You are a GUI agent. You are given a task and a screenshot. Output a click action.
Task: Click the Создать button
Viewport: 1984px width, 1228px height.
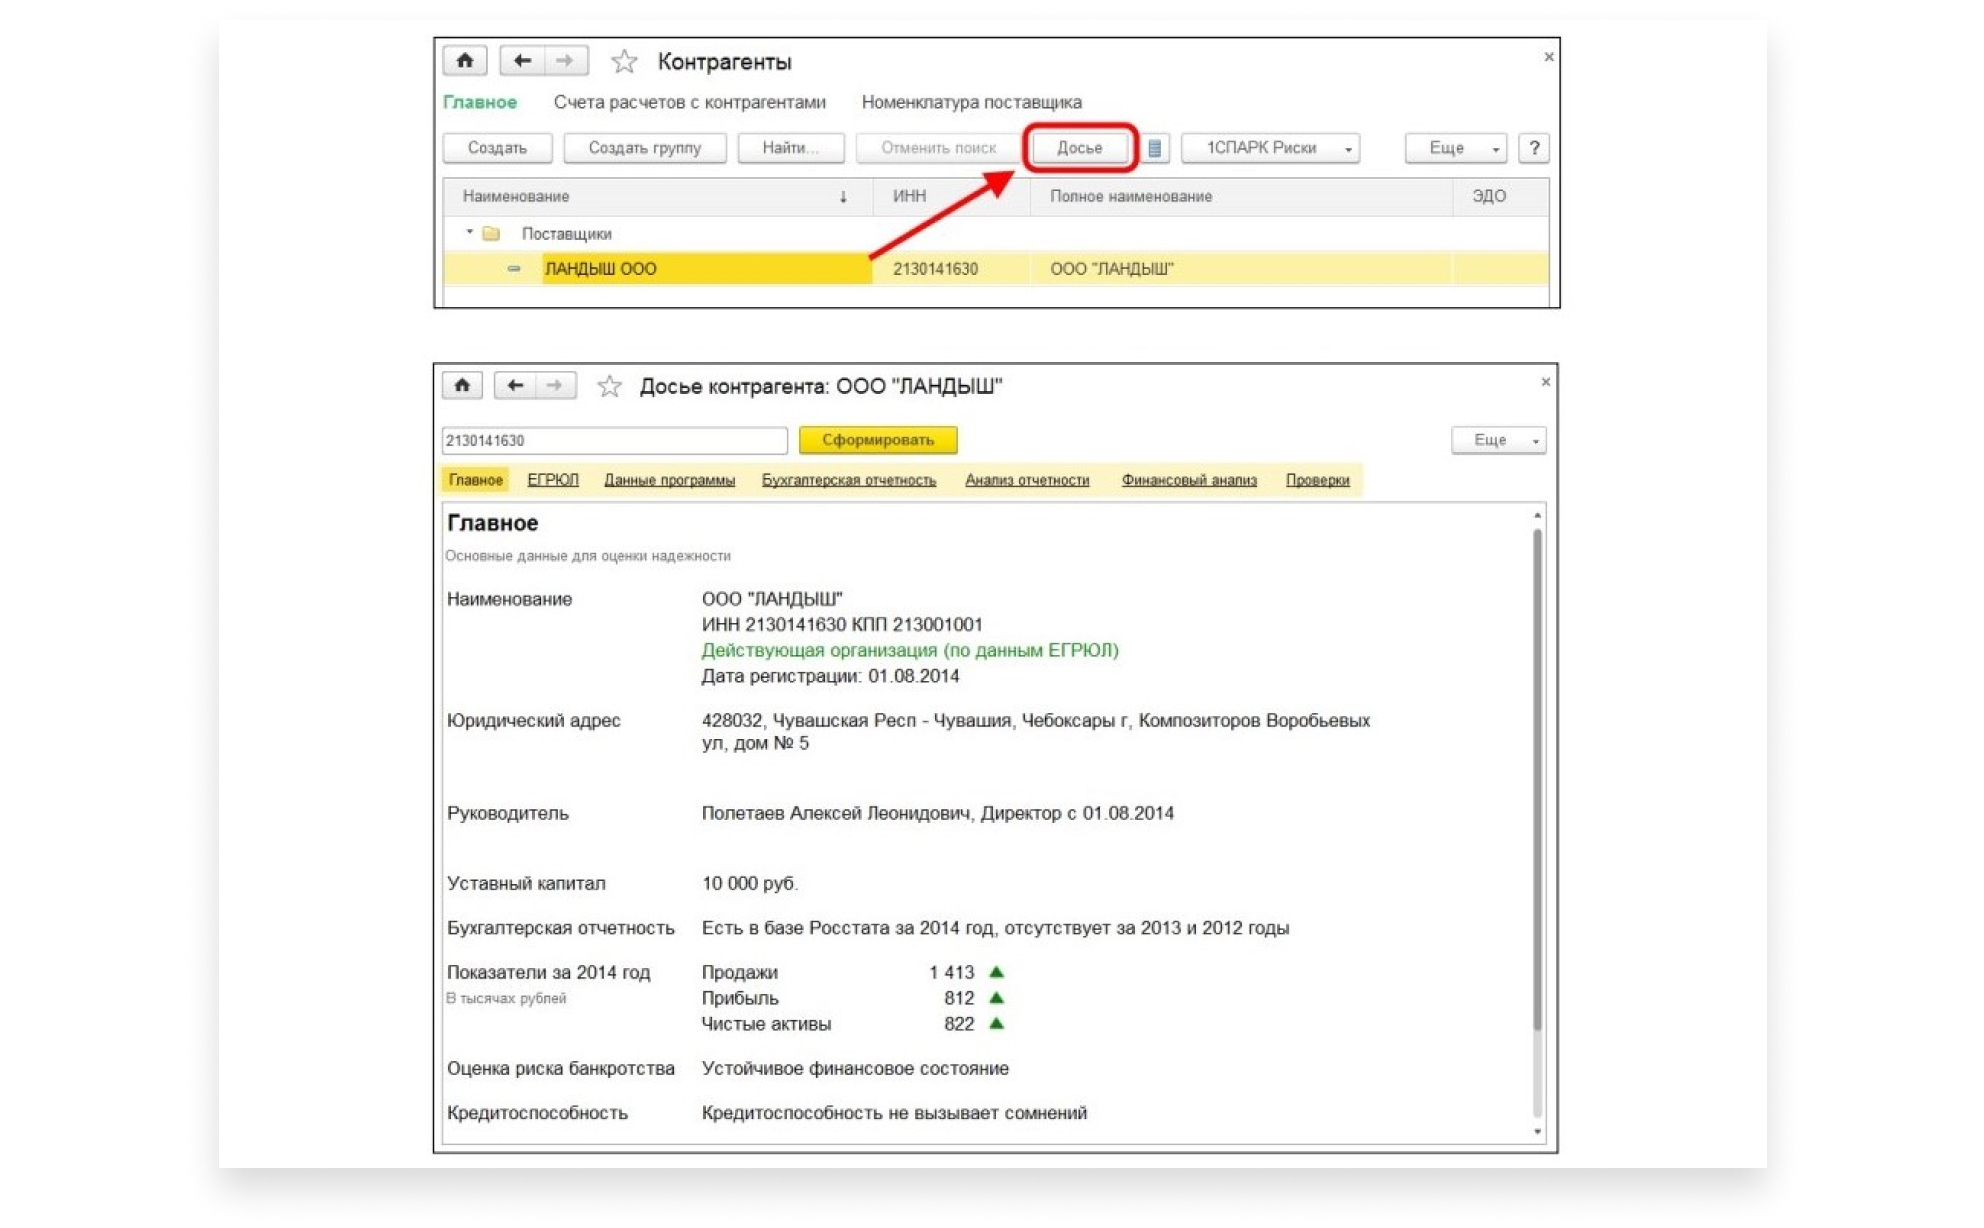tap(497, 148)
